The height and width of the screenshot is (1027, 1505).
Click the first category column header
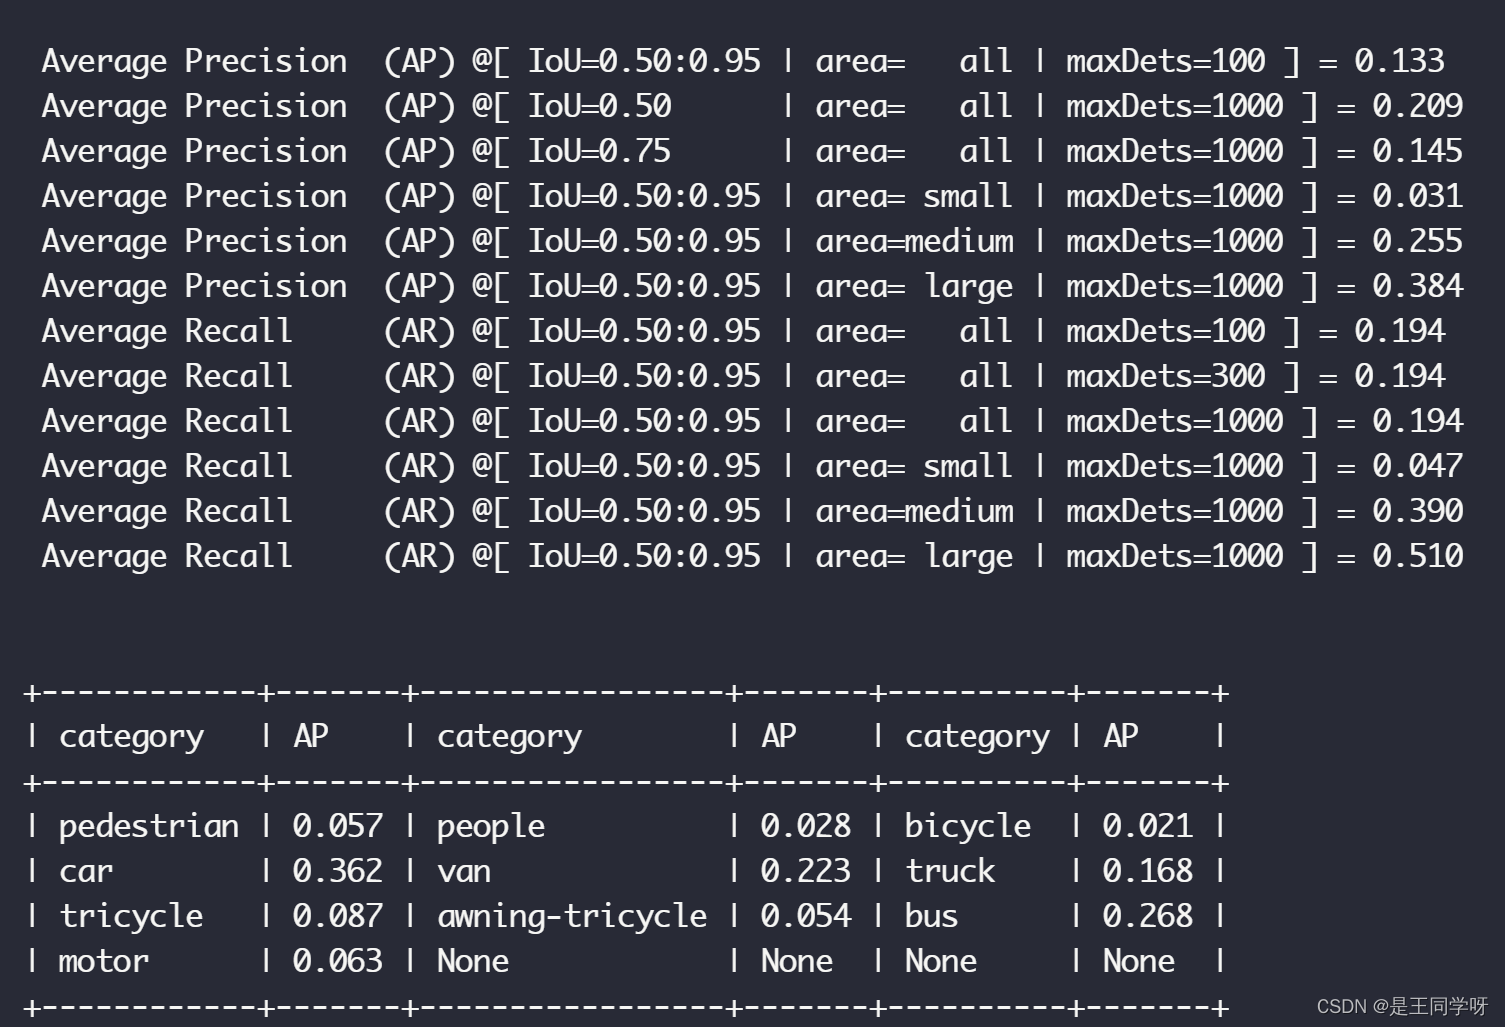(131, 736)
